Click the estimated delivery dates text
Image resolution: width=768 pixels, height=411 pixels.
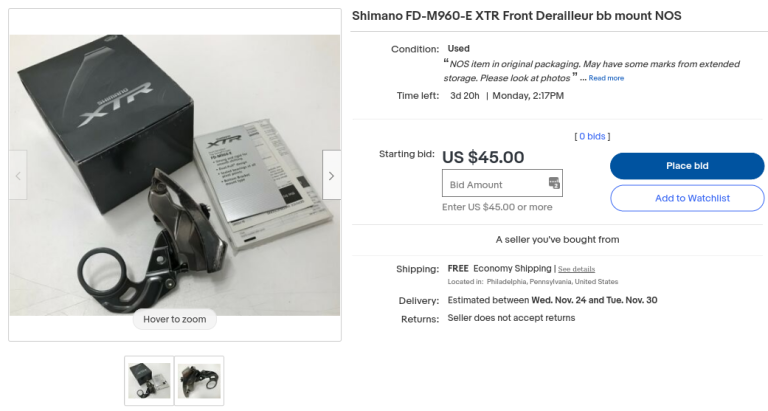552,300
